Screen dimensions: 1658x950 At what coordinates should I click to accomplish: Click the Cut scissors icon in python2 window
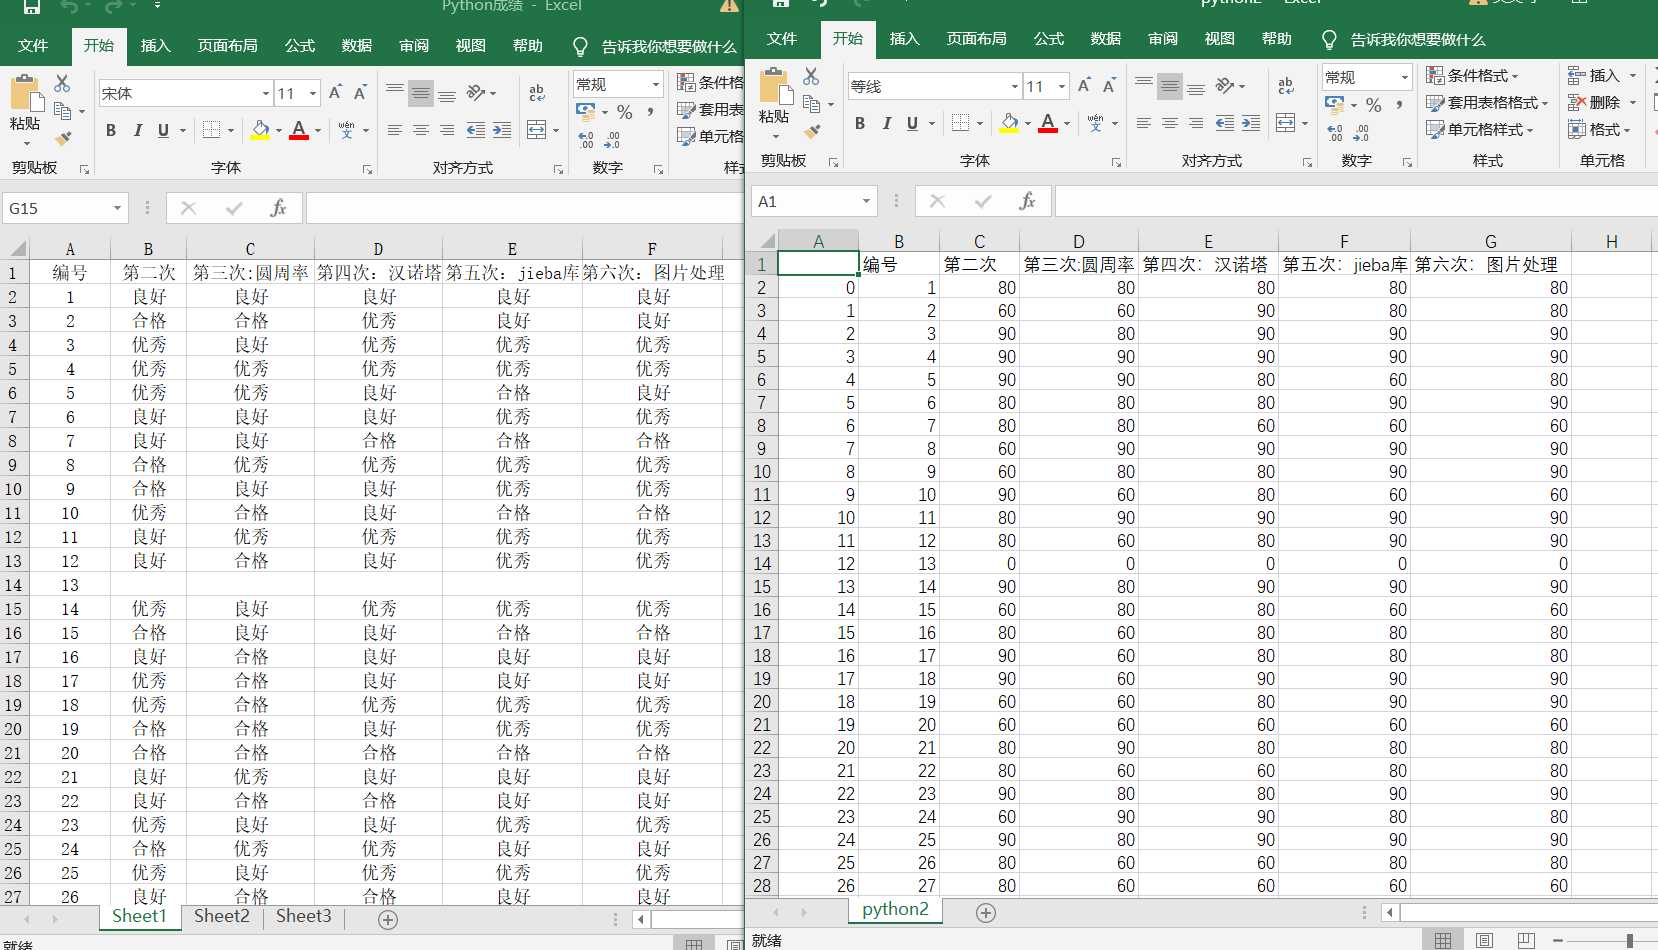(x=811, y=76)
